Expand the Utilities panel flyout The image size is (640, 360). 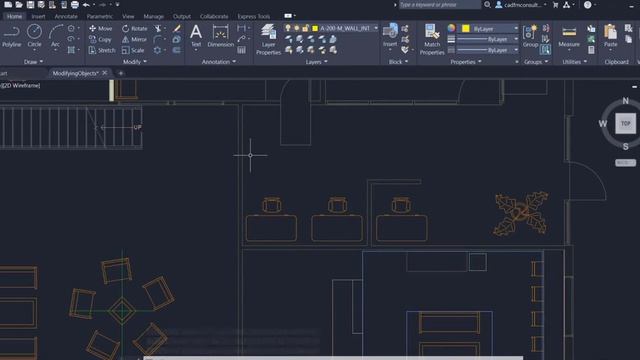[x=575, y=62]
